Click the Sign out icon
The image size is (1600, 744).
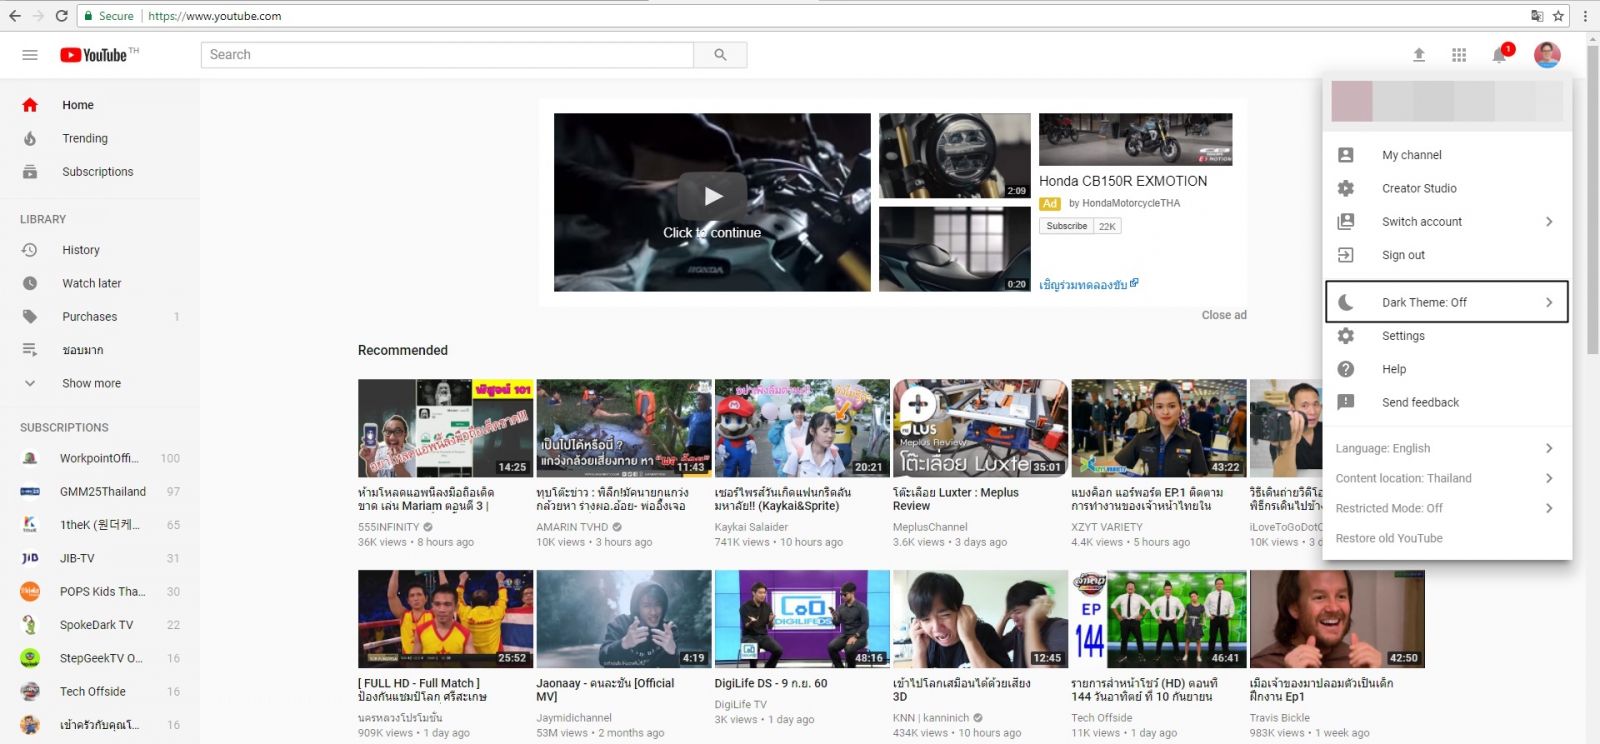(x=1346, y=255)
